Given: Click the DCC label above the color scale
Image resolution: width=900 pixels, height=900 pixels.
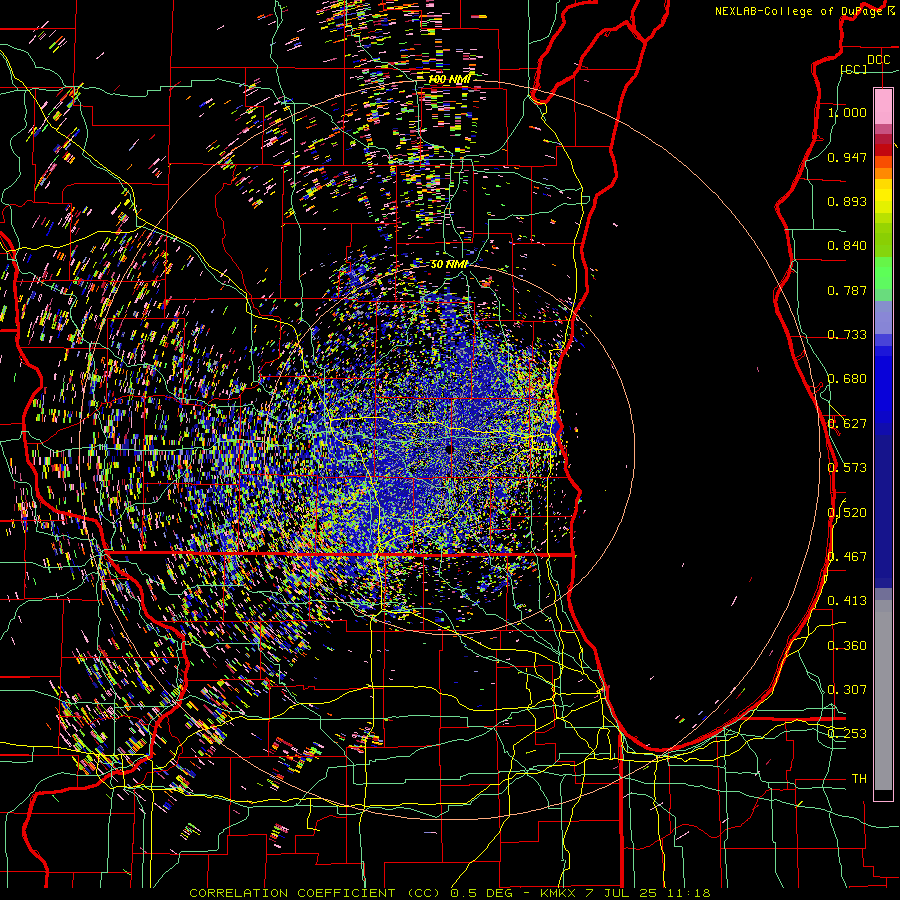Looking at the screenshot, I should pos(879,60).
